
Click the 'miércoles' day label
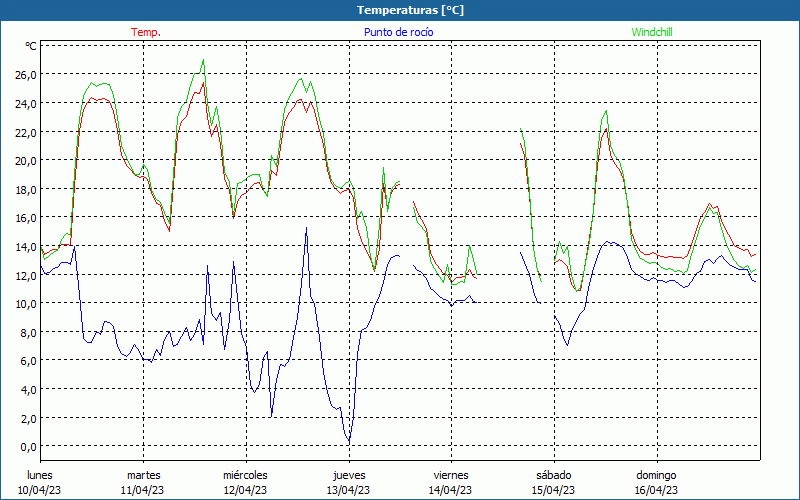[x=245, y=475]
